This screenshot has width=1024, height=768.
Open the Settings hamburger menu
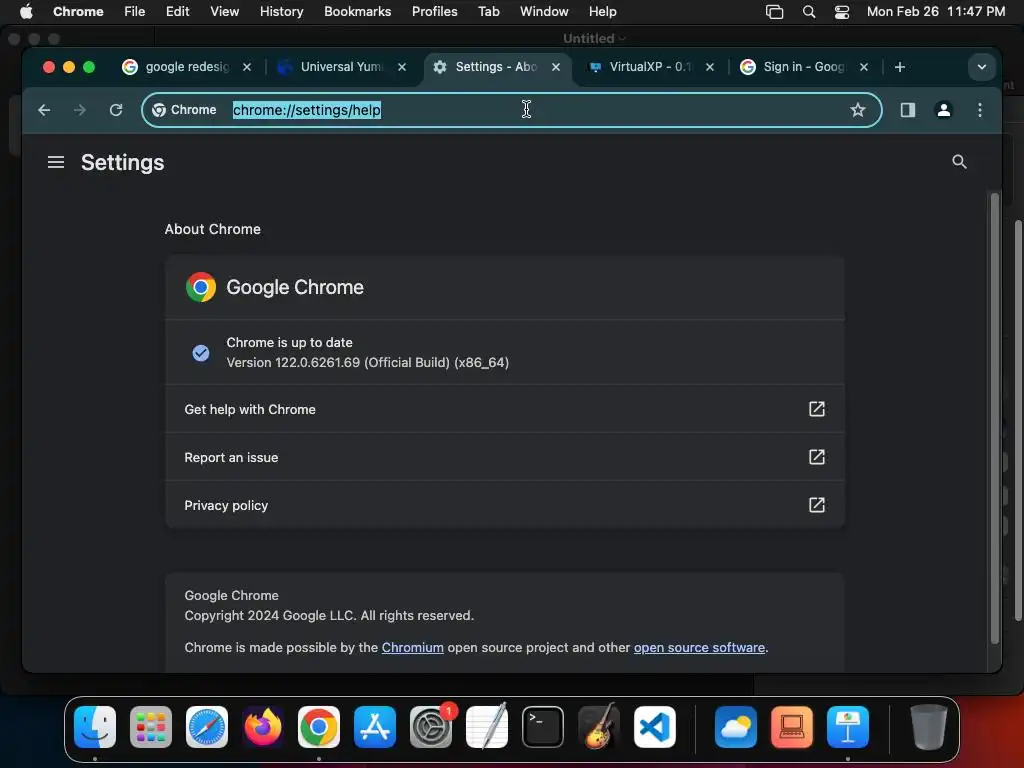(56, 162)
